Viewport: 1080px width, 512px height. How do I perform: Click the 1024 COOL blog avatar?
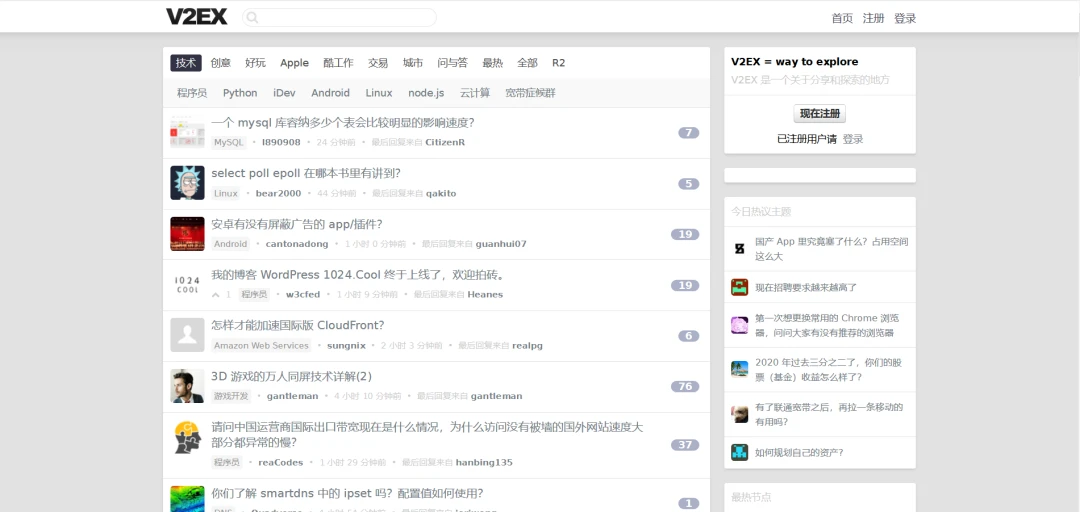tap(187, 285)
